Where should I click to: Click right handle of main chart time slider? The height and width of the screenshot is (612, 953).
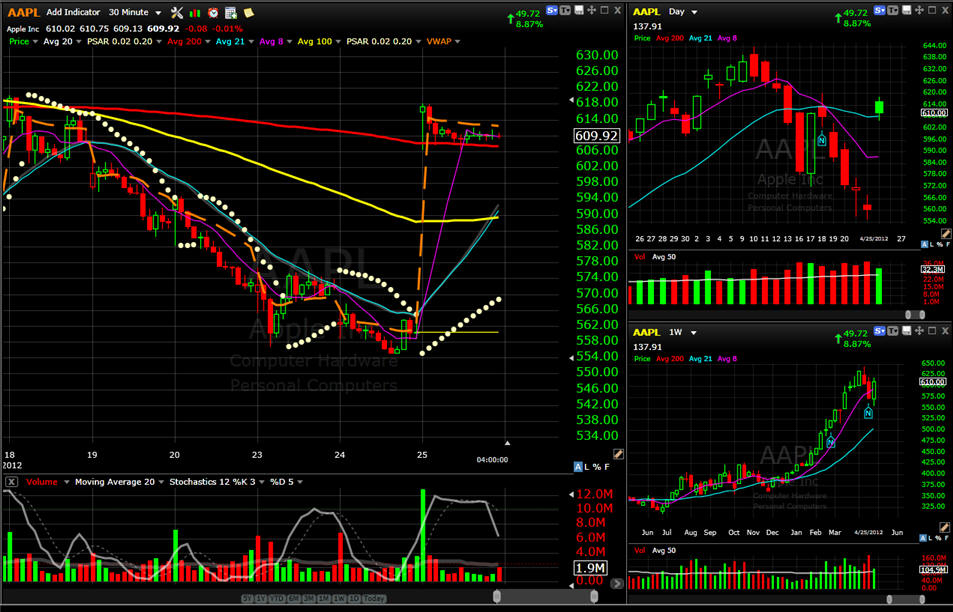coord(594,596)
